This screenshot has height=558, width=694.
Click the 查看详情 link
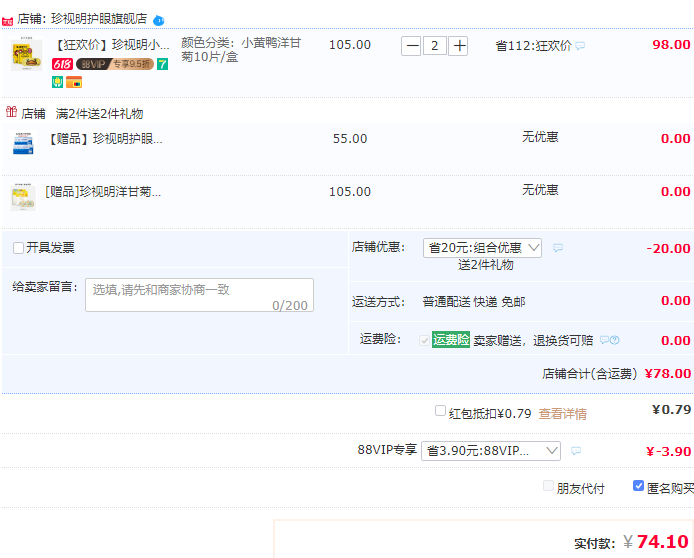[562, 414]
